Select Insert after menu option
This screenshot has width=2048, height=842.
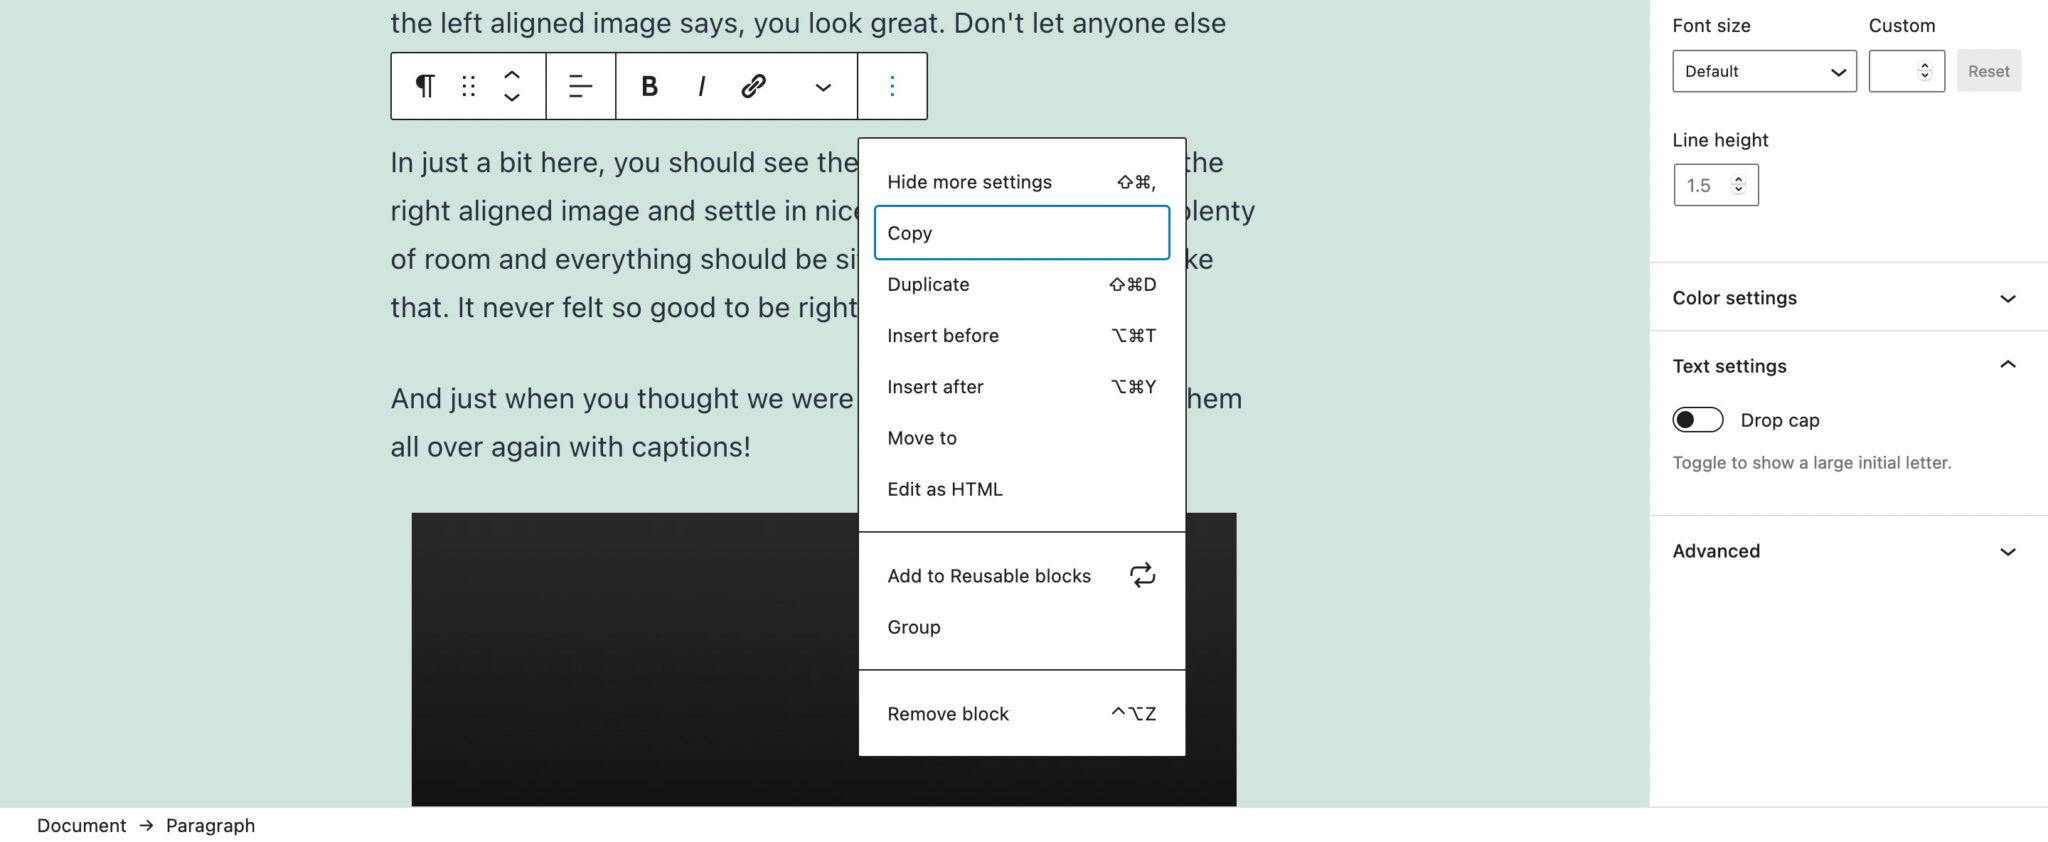pyautogui.click(x=1022, y=387)
